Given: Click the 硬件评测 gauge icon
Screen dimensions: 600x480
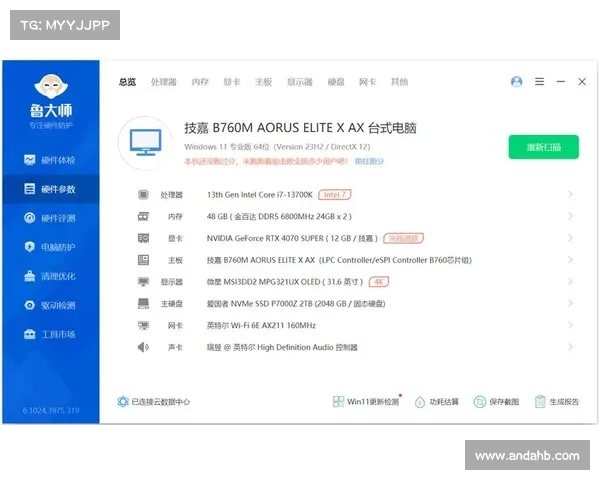Looking at the screenshot, I should pos(29,218).
